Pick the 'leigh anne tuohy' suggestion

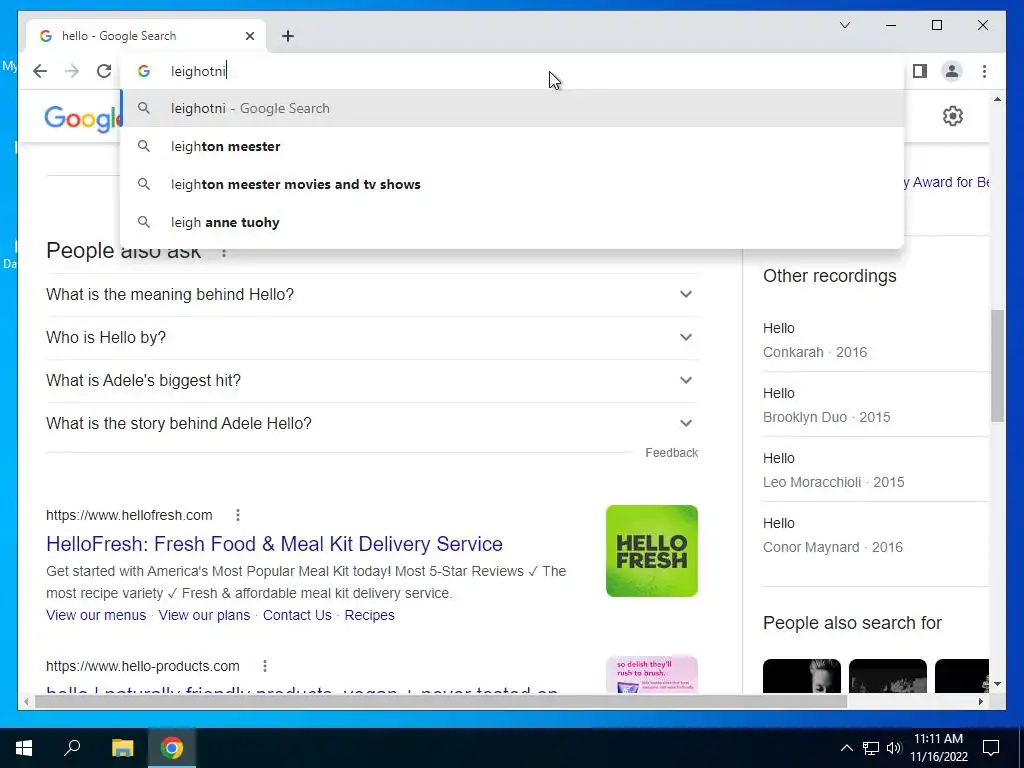pos(512,222)
